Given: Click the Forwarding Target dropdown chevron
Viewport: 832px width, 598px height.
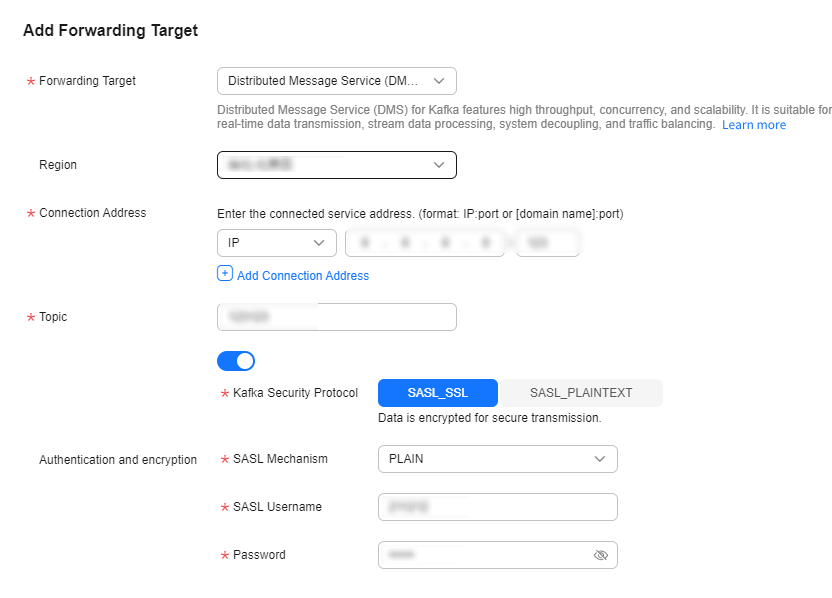Looking at the screenshot, I should coord(439,81).
